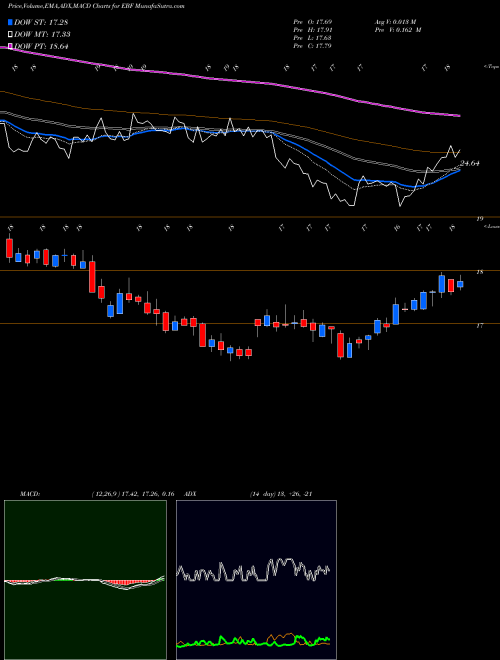Screen dimensions: 500x660
Task: Click the 18 price axis label
Action: (x=479, y=272)
